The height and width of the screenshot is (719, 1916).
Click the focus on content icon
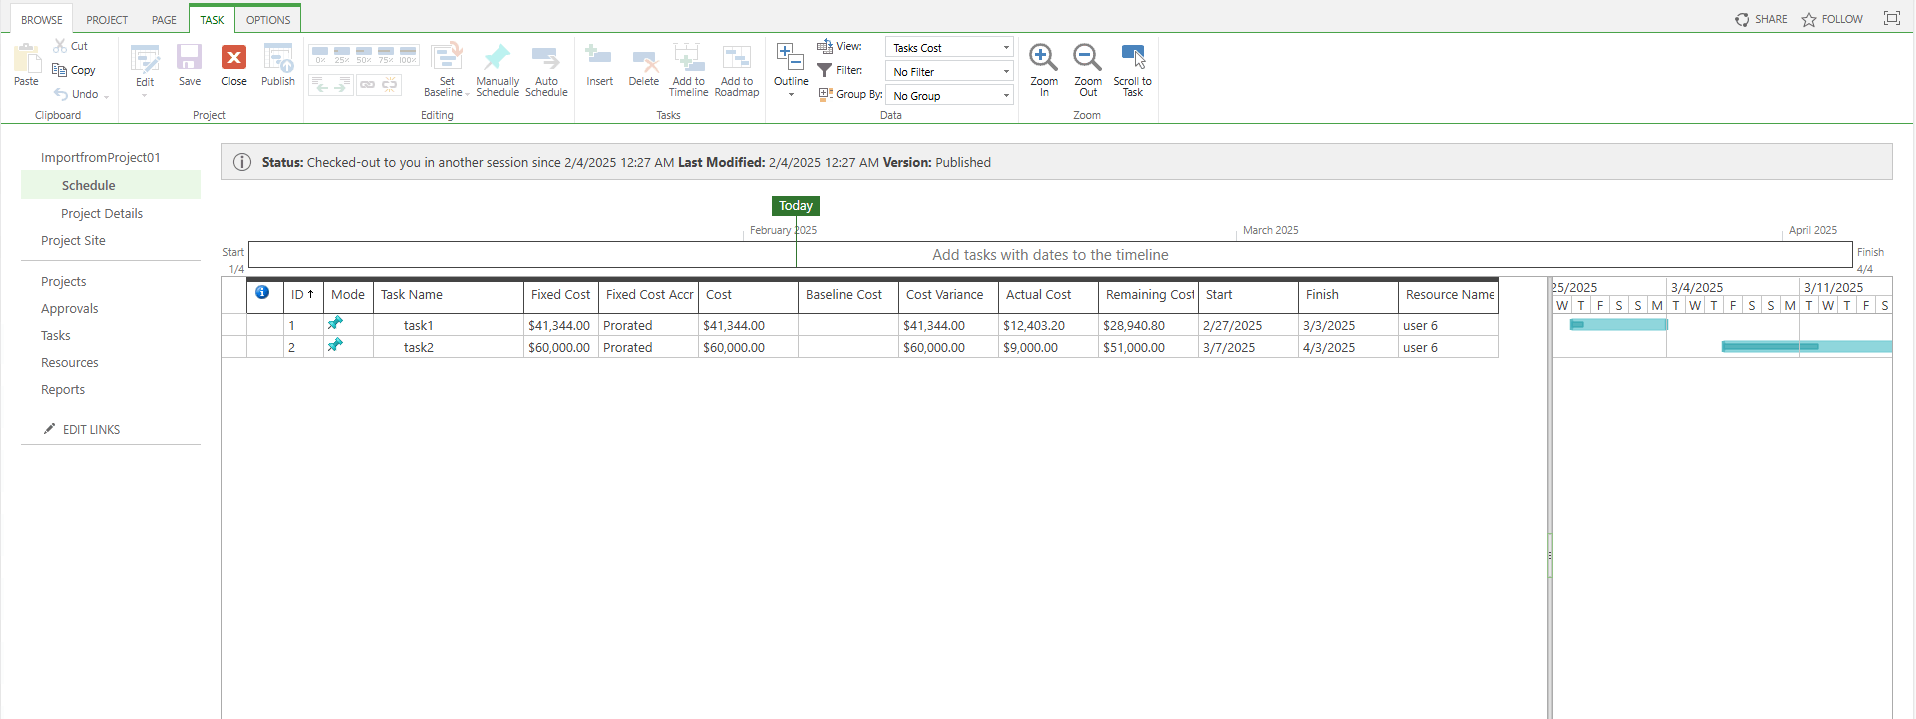[x=1892, y=18]
